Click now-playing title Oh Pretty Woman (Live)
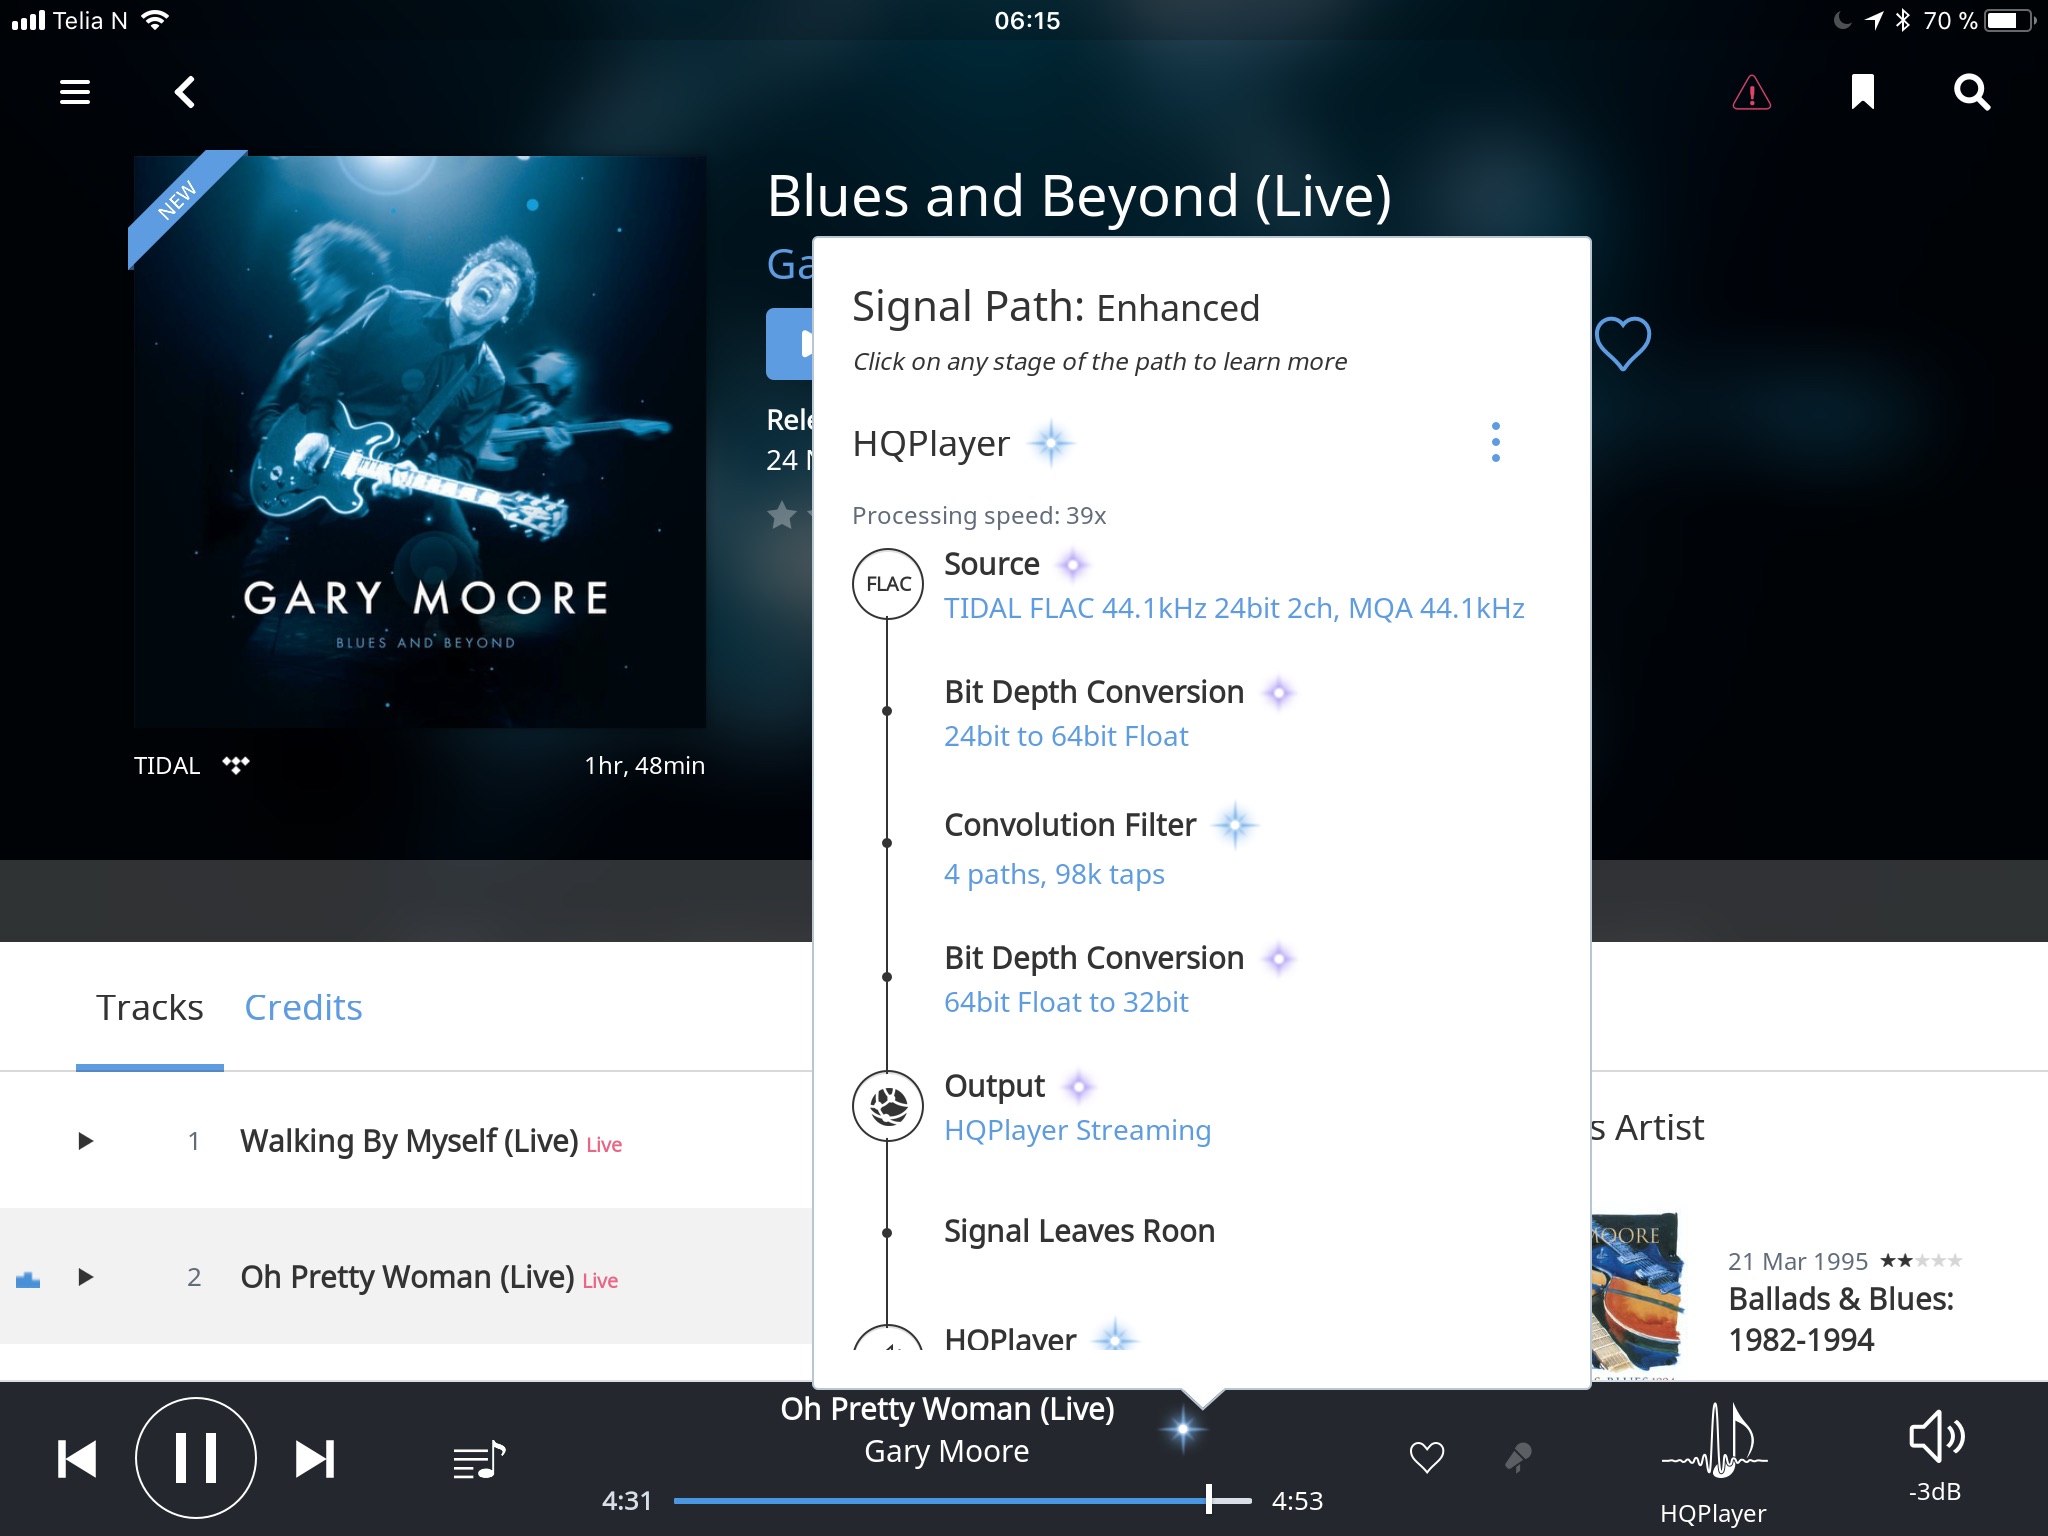This screenshot has width=2048, height=1536. (947, 1408)
